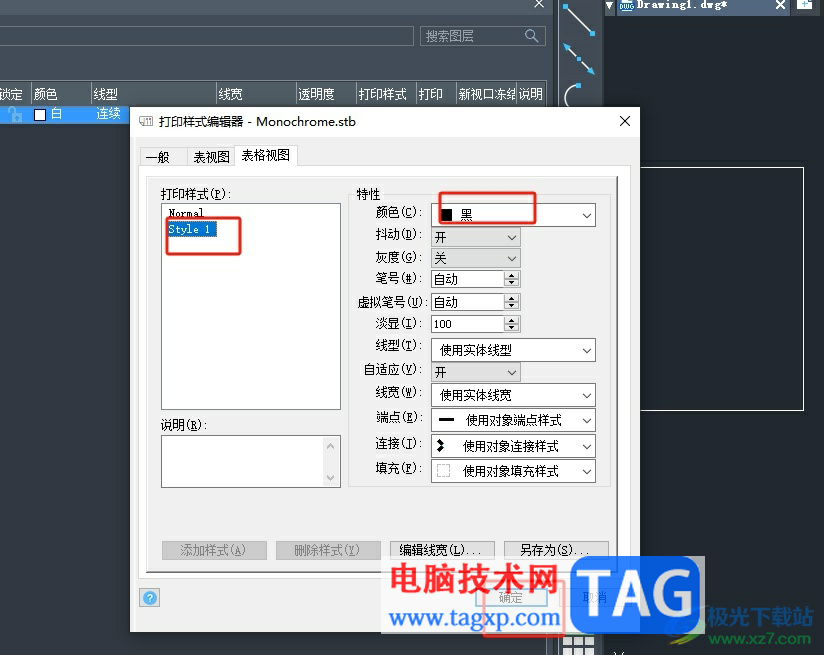The height and width of the screenshot is (655, 824).
Task: Open the 线宽 dropdown
Action: click(x=513, y=395)
